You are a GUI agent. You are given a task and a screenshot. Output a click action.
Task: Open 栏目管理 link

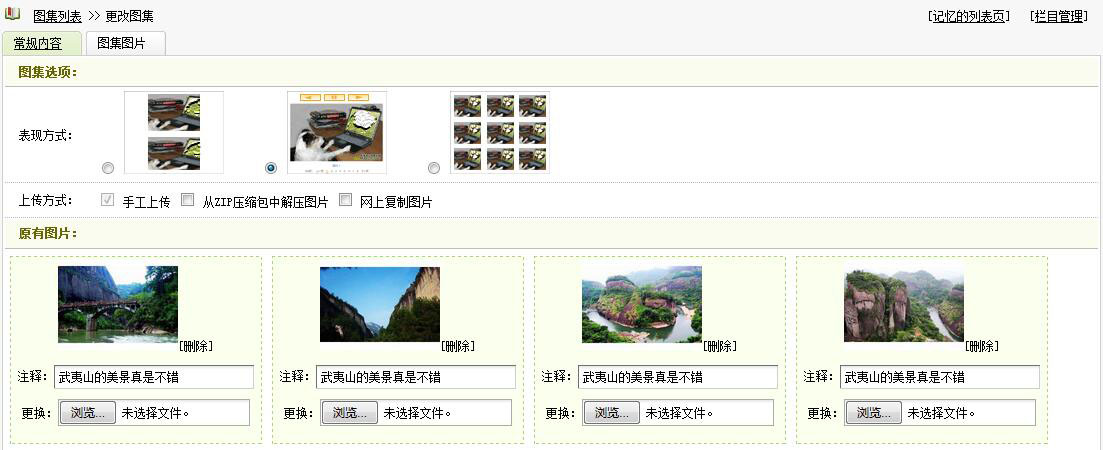pos(1058,16)
